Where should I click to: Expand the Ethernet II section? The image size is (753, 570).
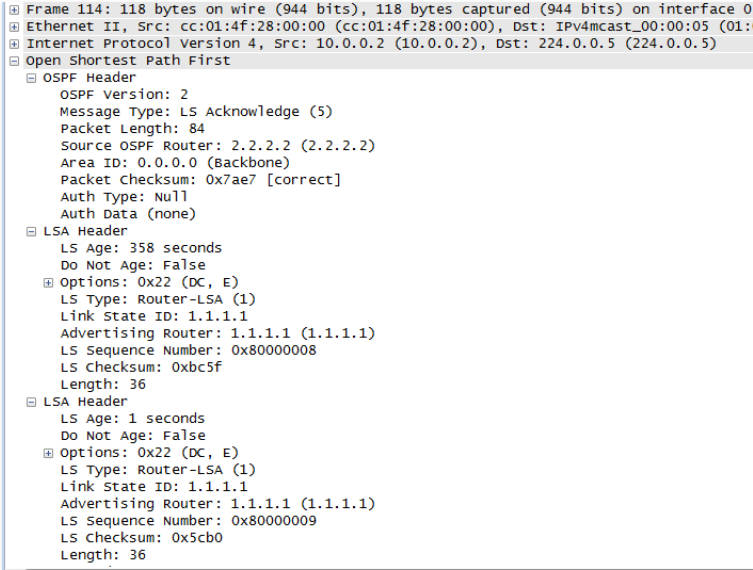[x=14, y=27]
